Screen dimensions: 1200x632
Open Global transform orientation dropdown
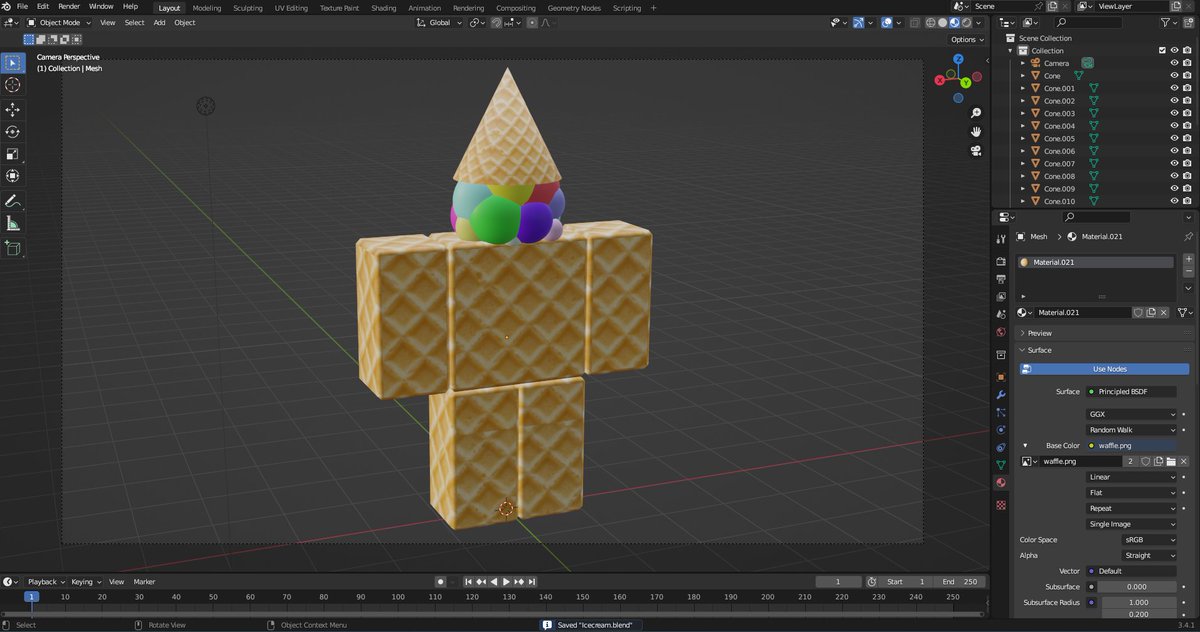pyautogui.click(x=440, y=22)
